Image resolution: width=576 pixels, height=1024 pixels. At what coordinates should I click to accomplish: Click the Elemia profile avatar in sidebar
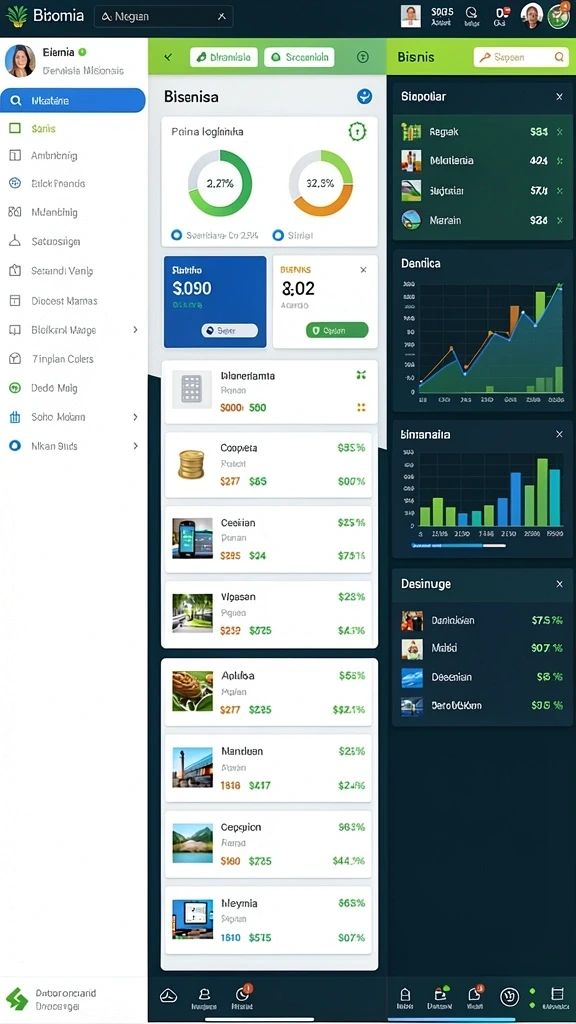[x=20, y=61]
